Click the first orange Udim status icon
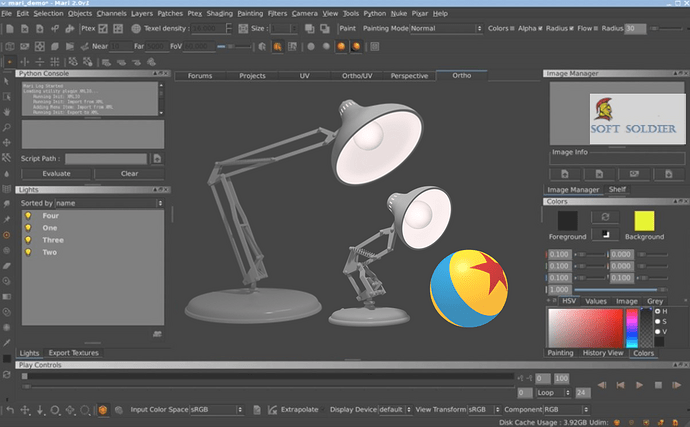 (x=617, y=423)
